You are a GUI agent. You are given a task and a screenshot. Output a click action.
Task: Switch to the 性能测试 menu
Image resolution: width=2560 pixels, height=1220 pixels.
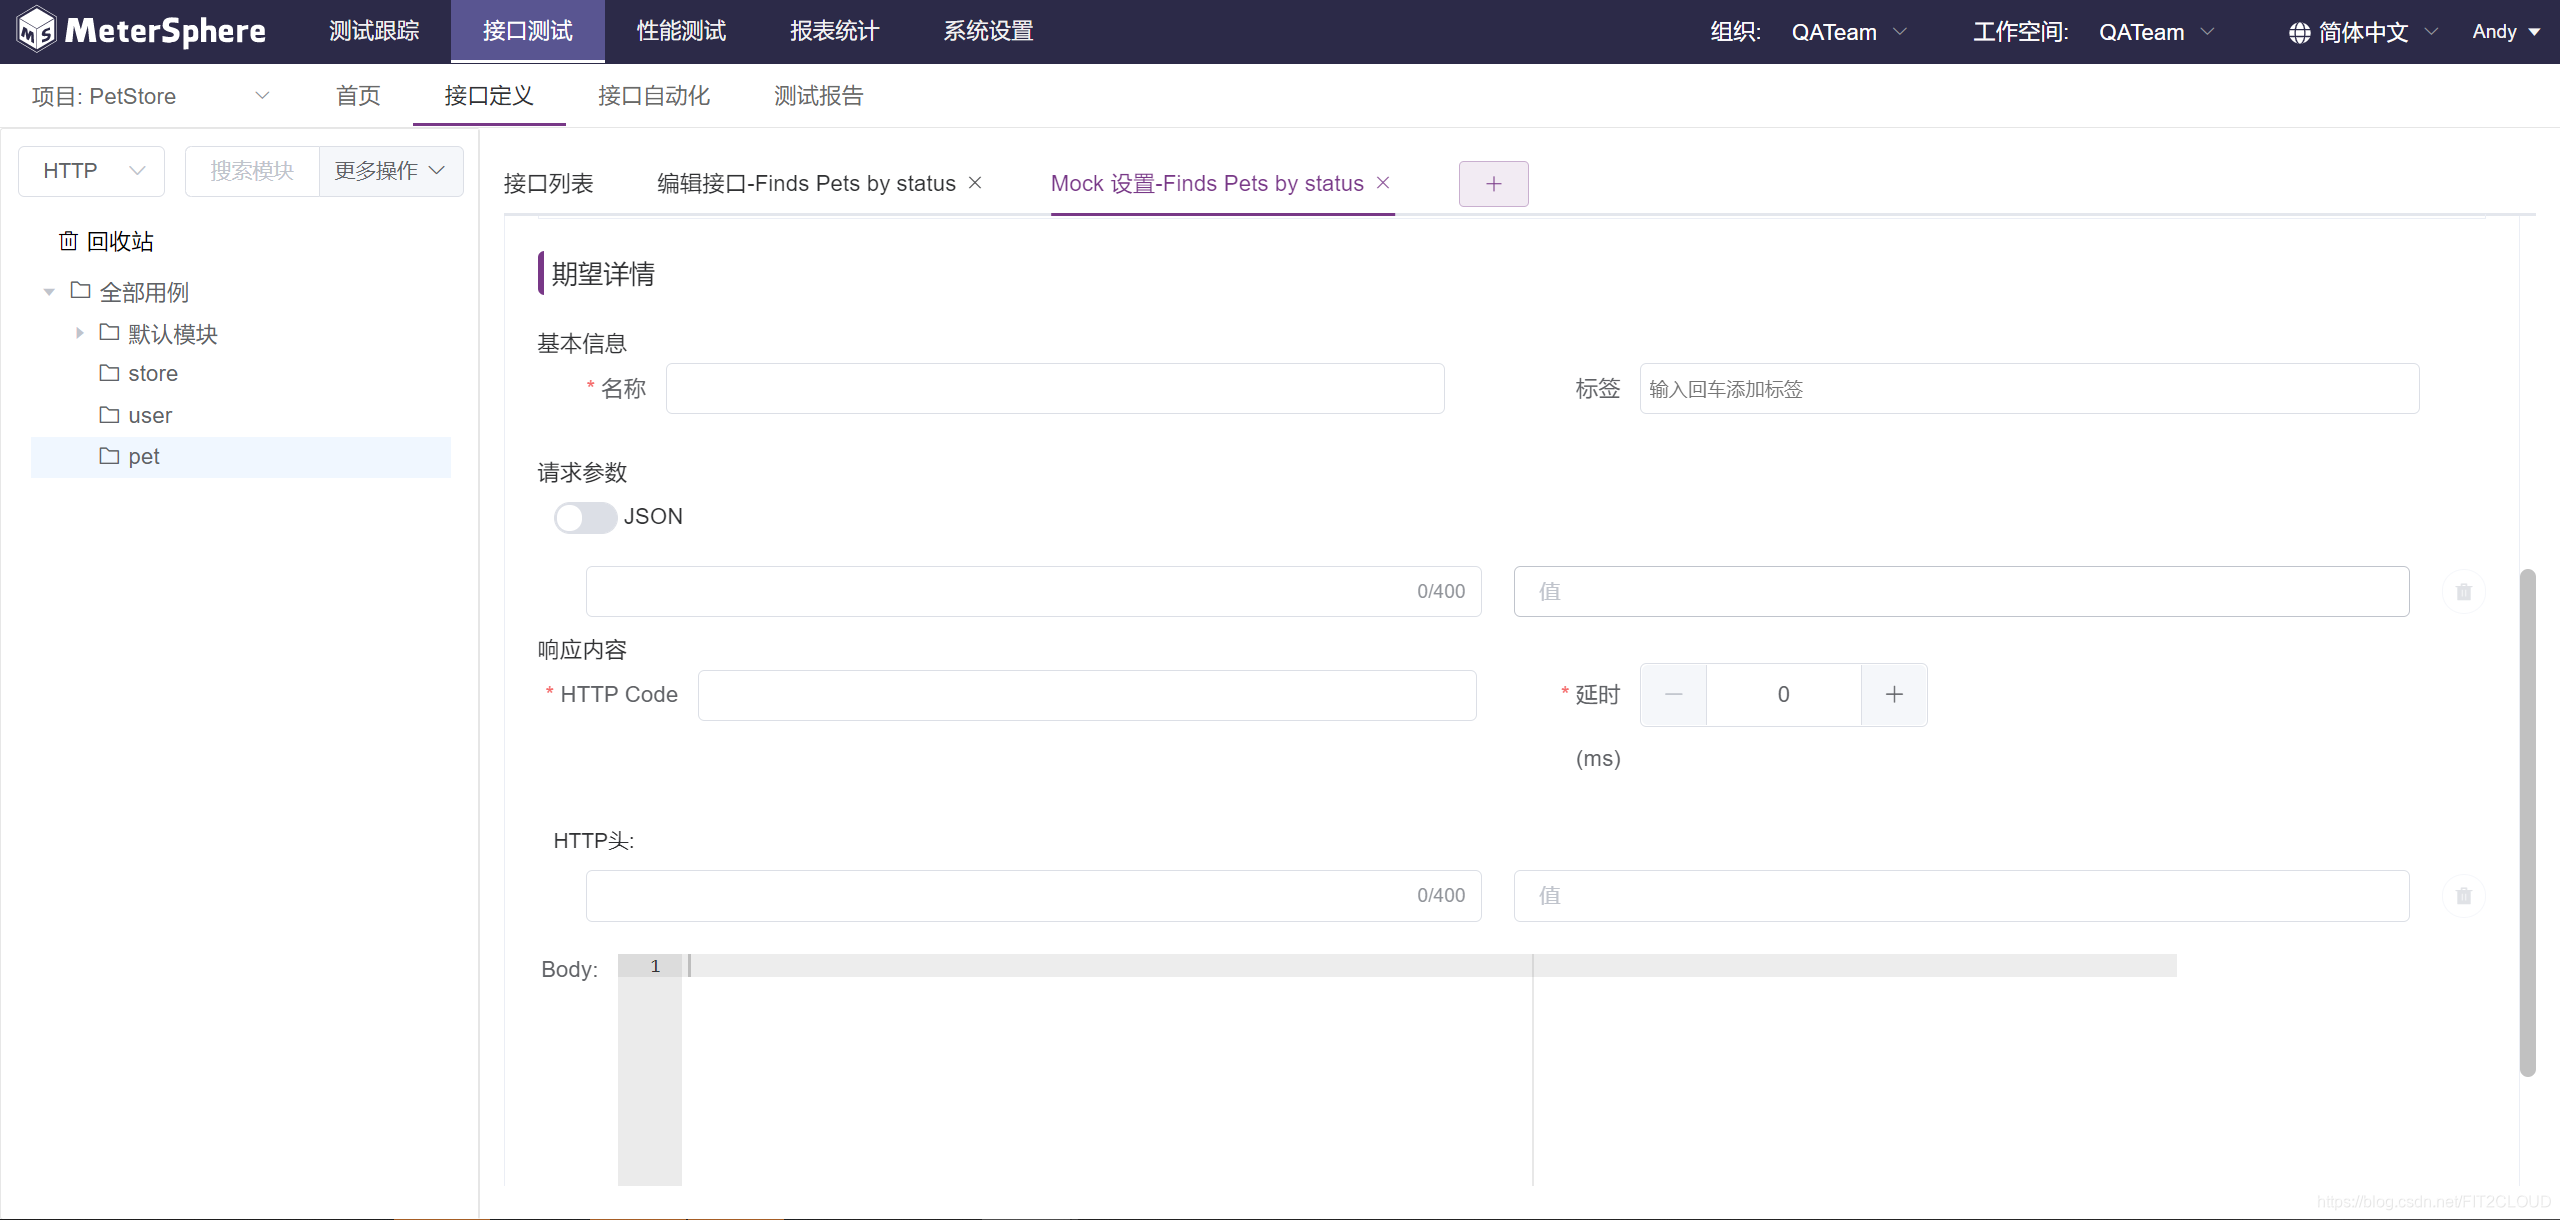click(x=681, y=31)
